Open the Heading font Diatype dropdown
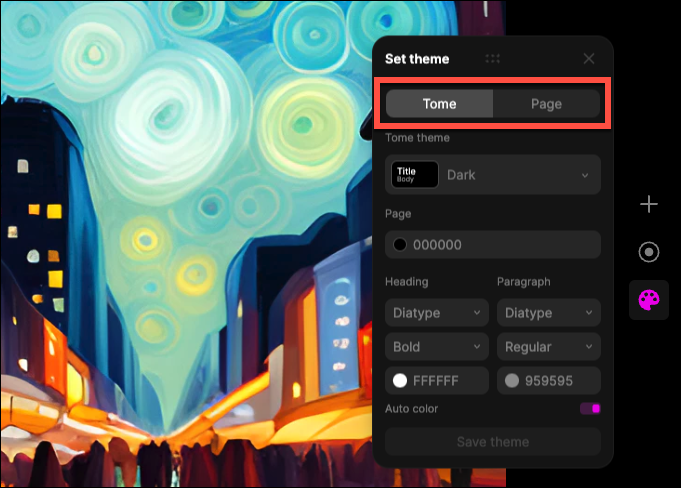The height and width of the screenshot is (488, 681). pyautogui.click(x=437, y=313)
